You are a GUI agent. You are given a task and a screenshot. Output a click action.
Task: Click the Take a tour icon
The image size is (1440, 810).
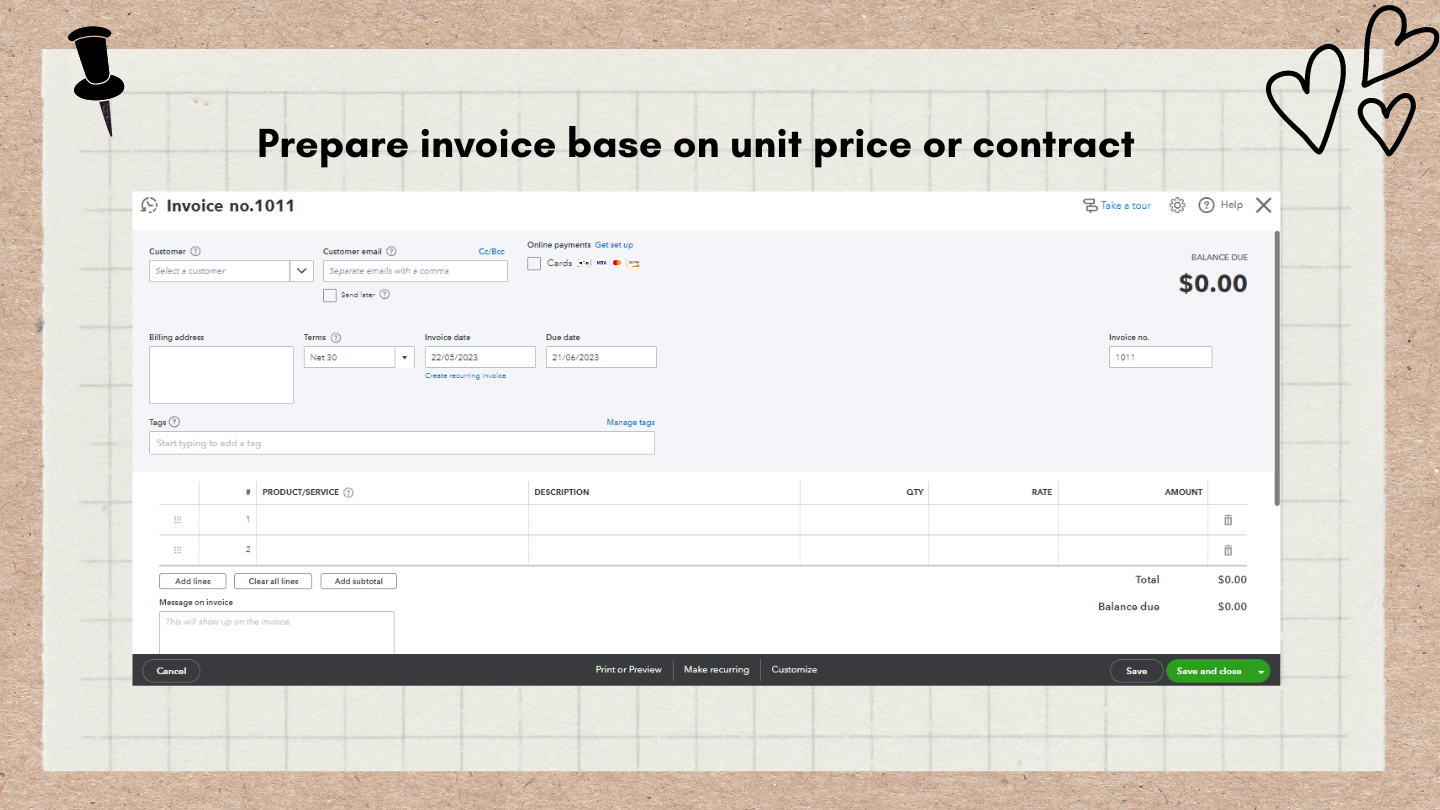[1090, 205]
